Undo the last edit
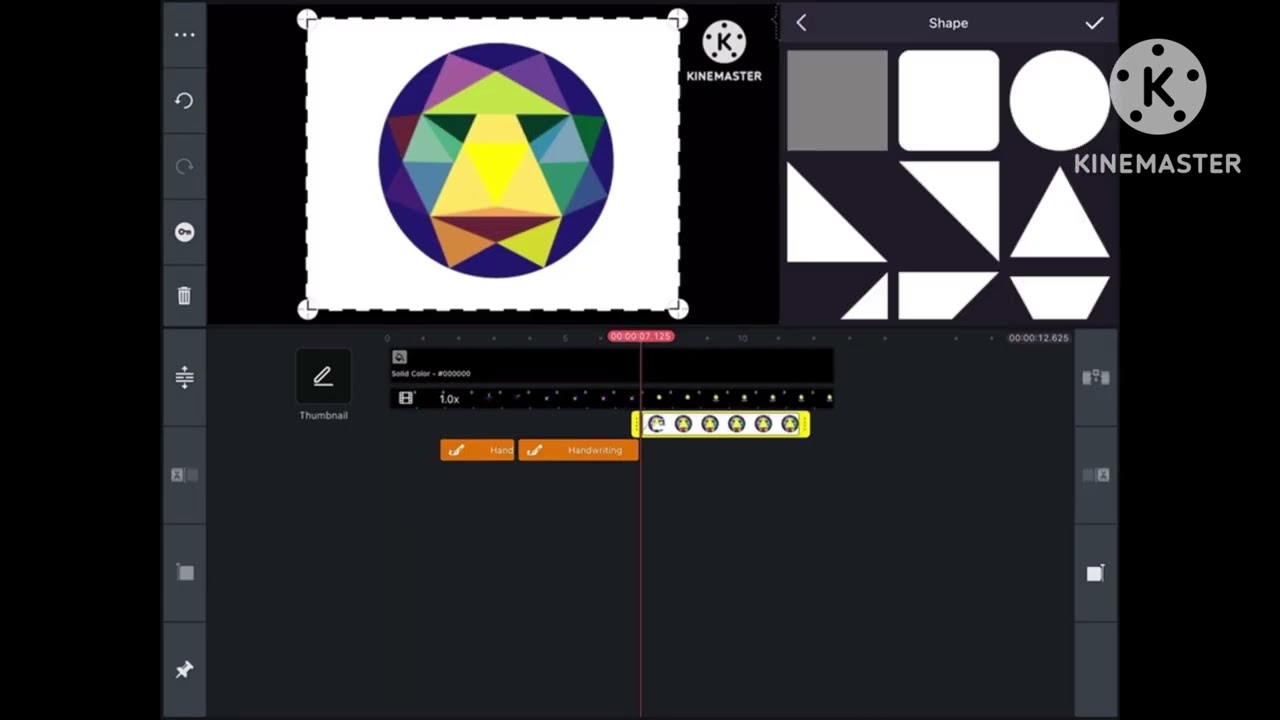The image size is (1280, 720). click(x=184, y=101)
